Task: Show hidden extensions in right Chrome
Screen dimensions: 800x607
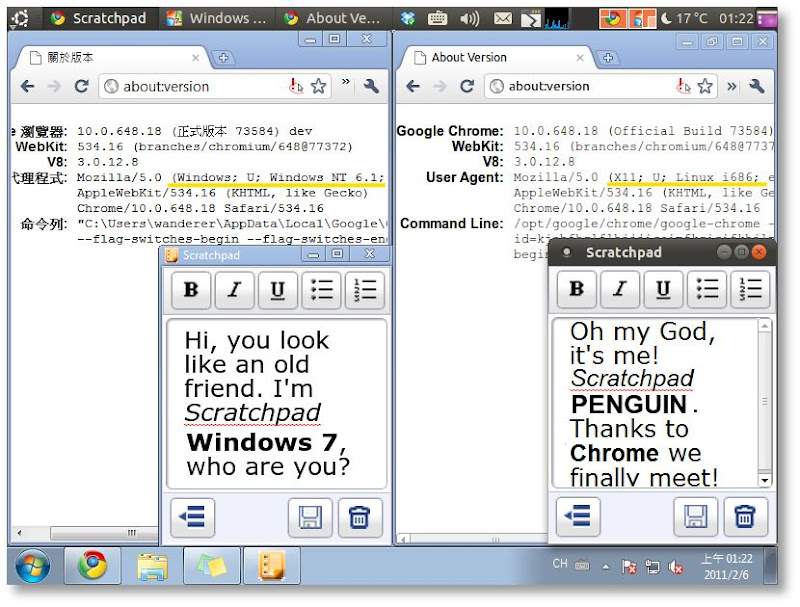Action: coord(732,86)
